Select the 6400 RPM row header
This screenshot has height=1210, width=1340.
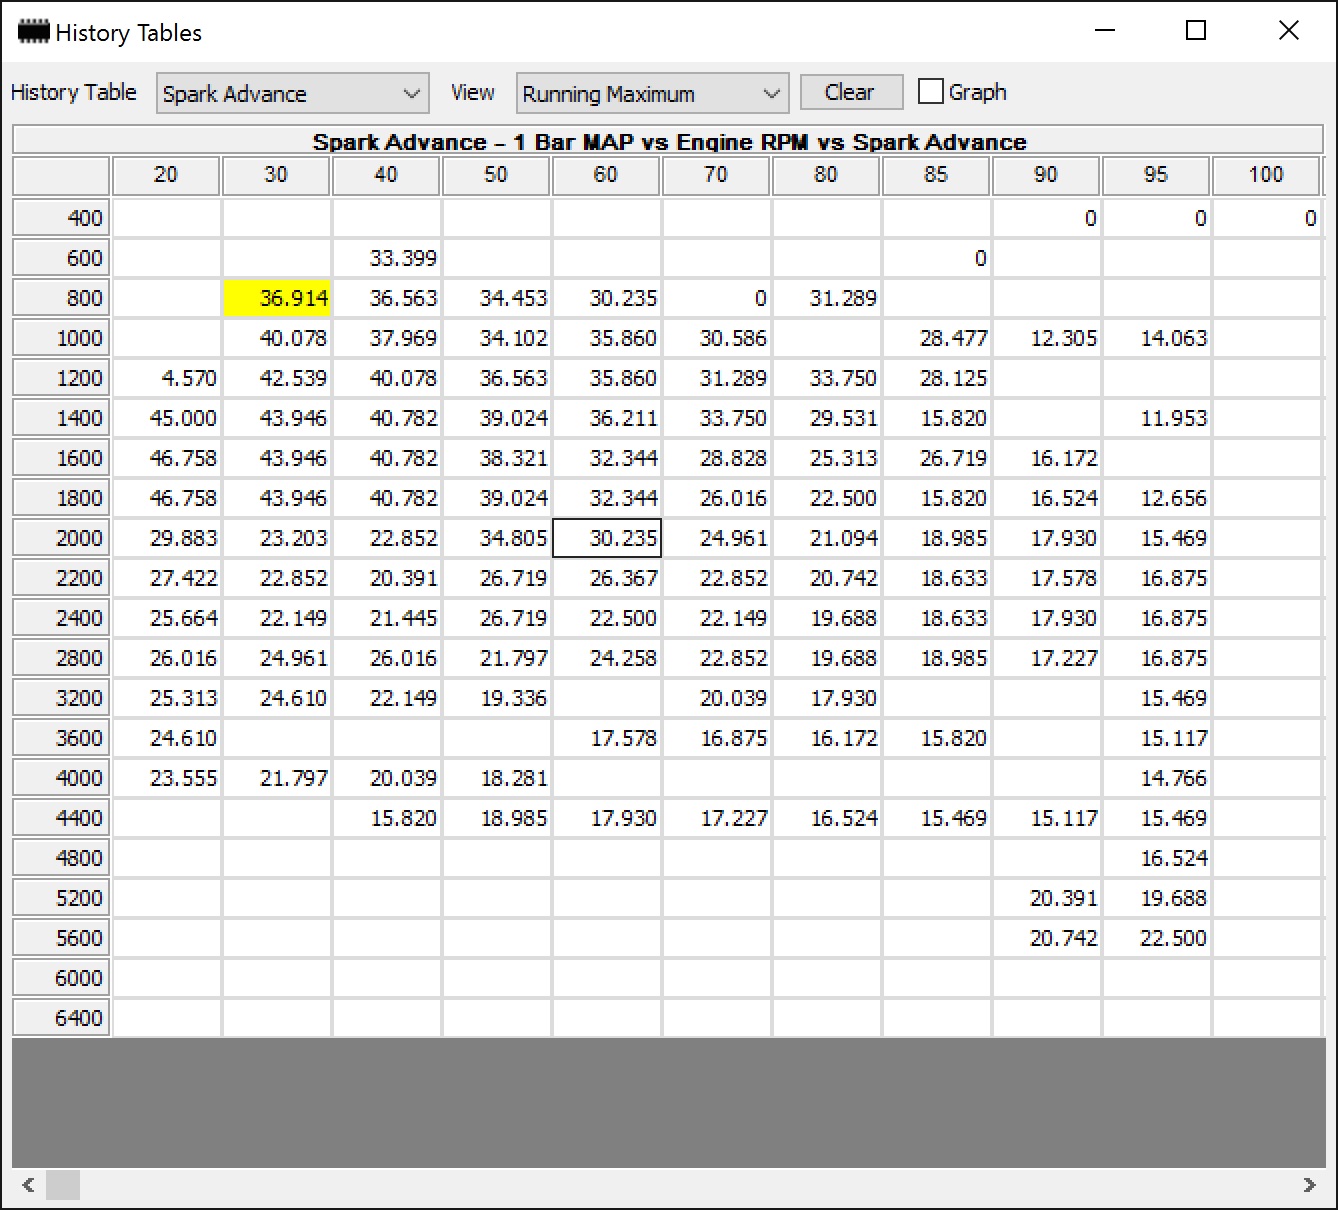click(x=61, y=1018)
